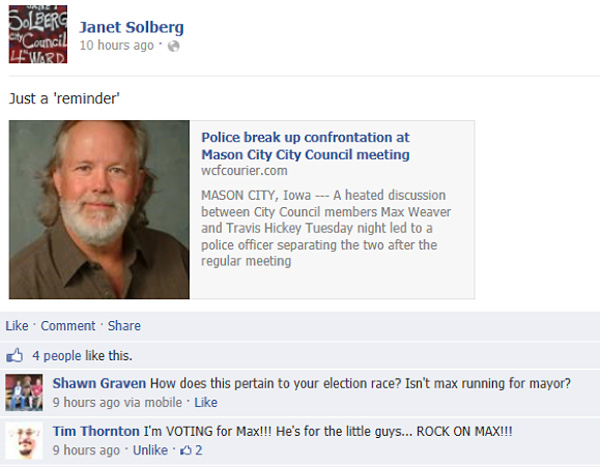Click the like count on Tim's comment
Image resolution: width=600 pixels, height=467 pixels.
191,450
